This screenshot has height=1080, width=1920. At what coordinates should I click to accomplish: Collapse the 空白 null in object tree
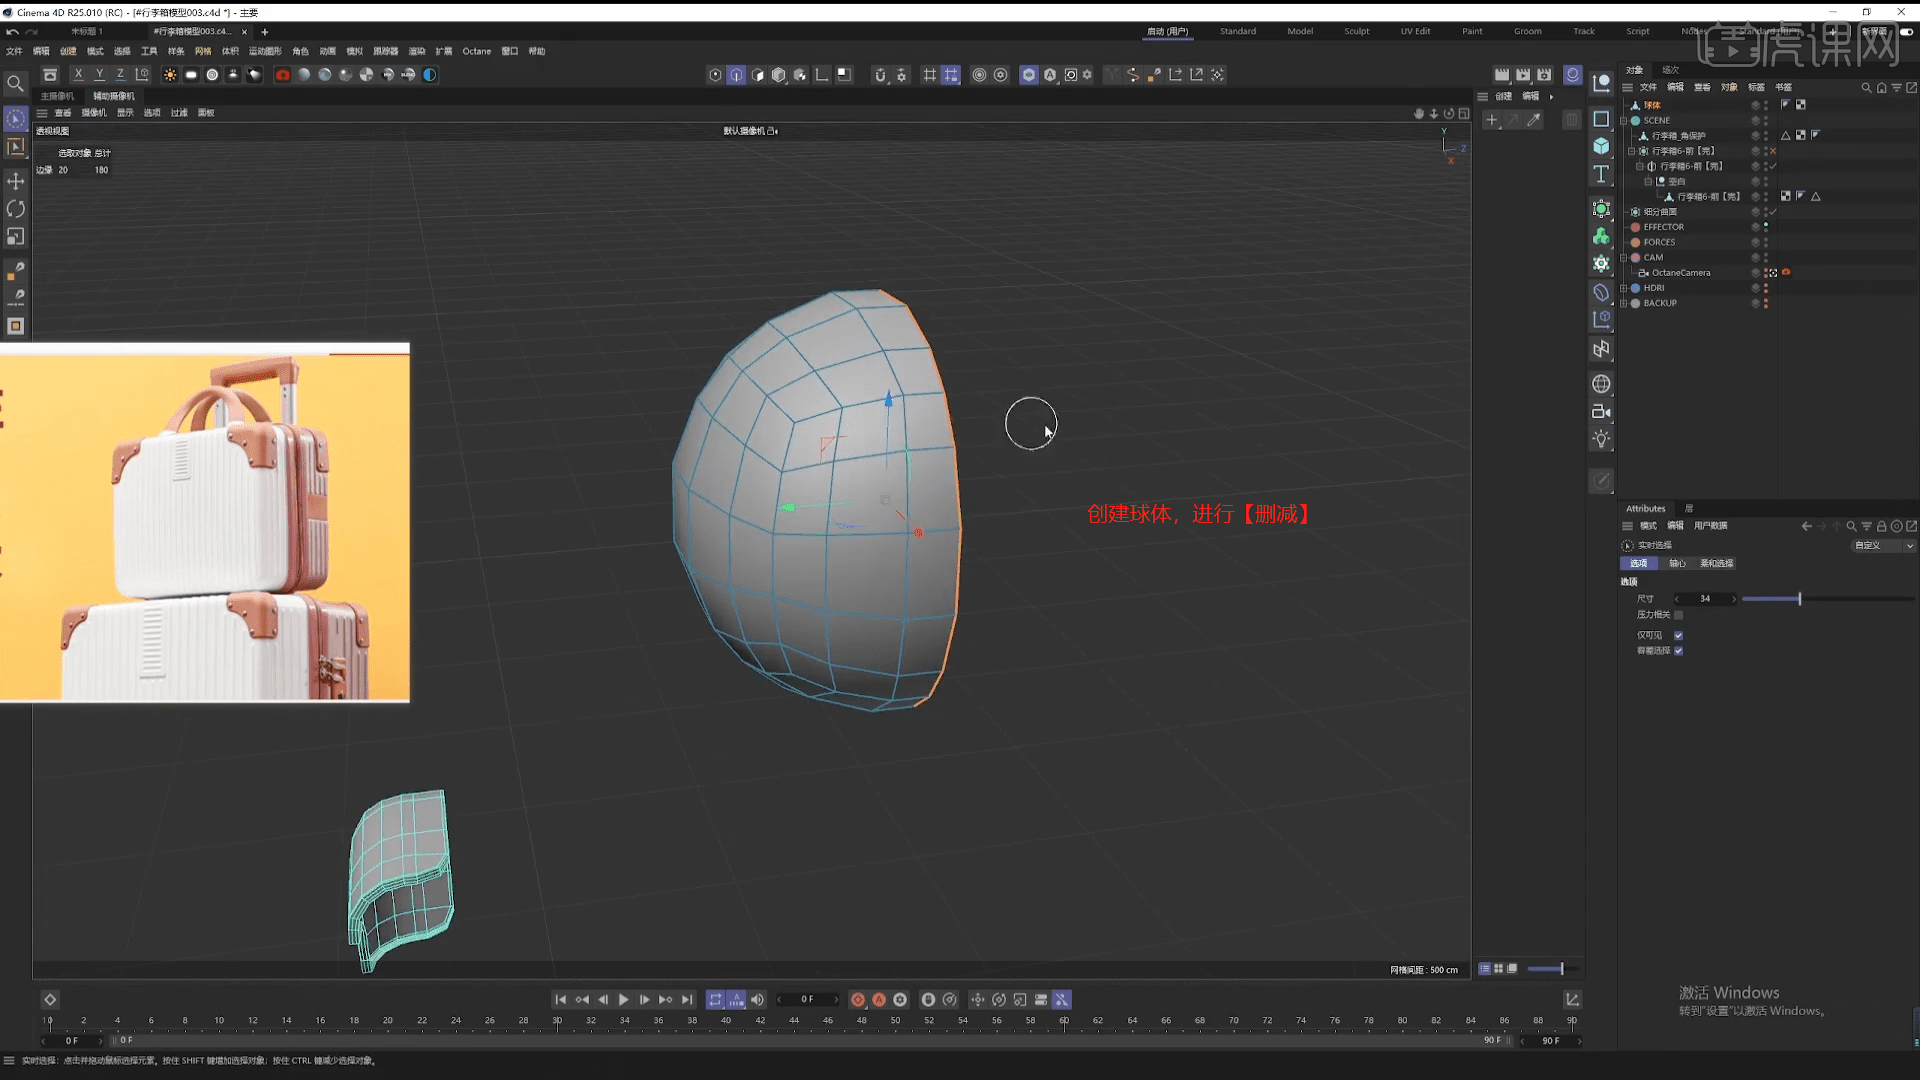coord(1648,182)
